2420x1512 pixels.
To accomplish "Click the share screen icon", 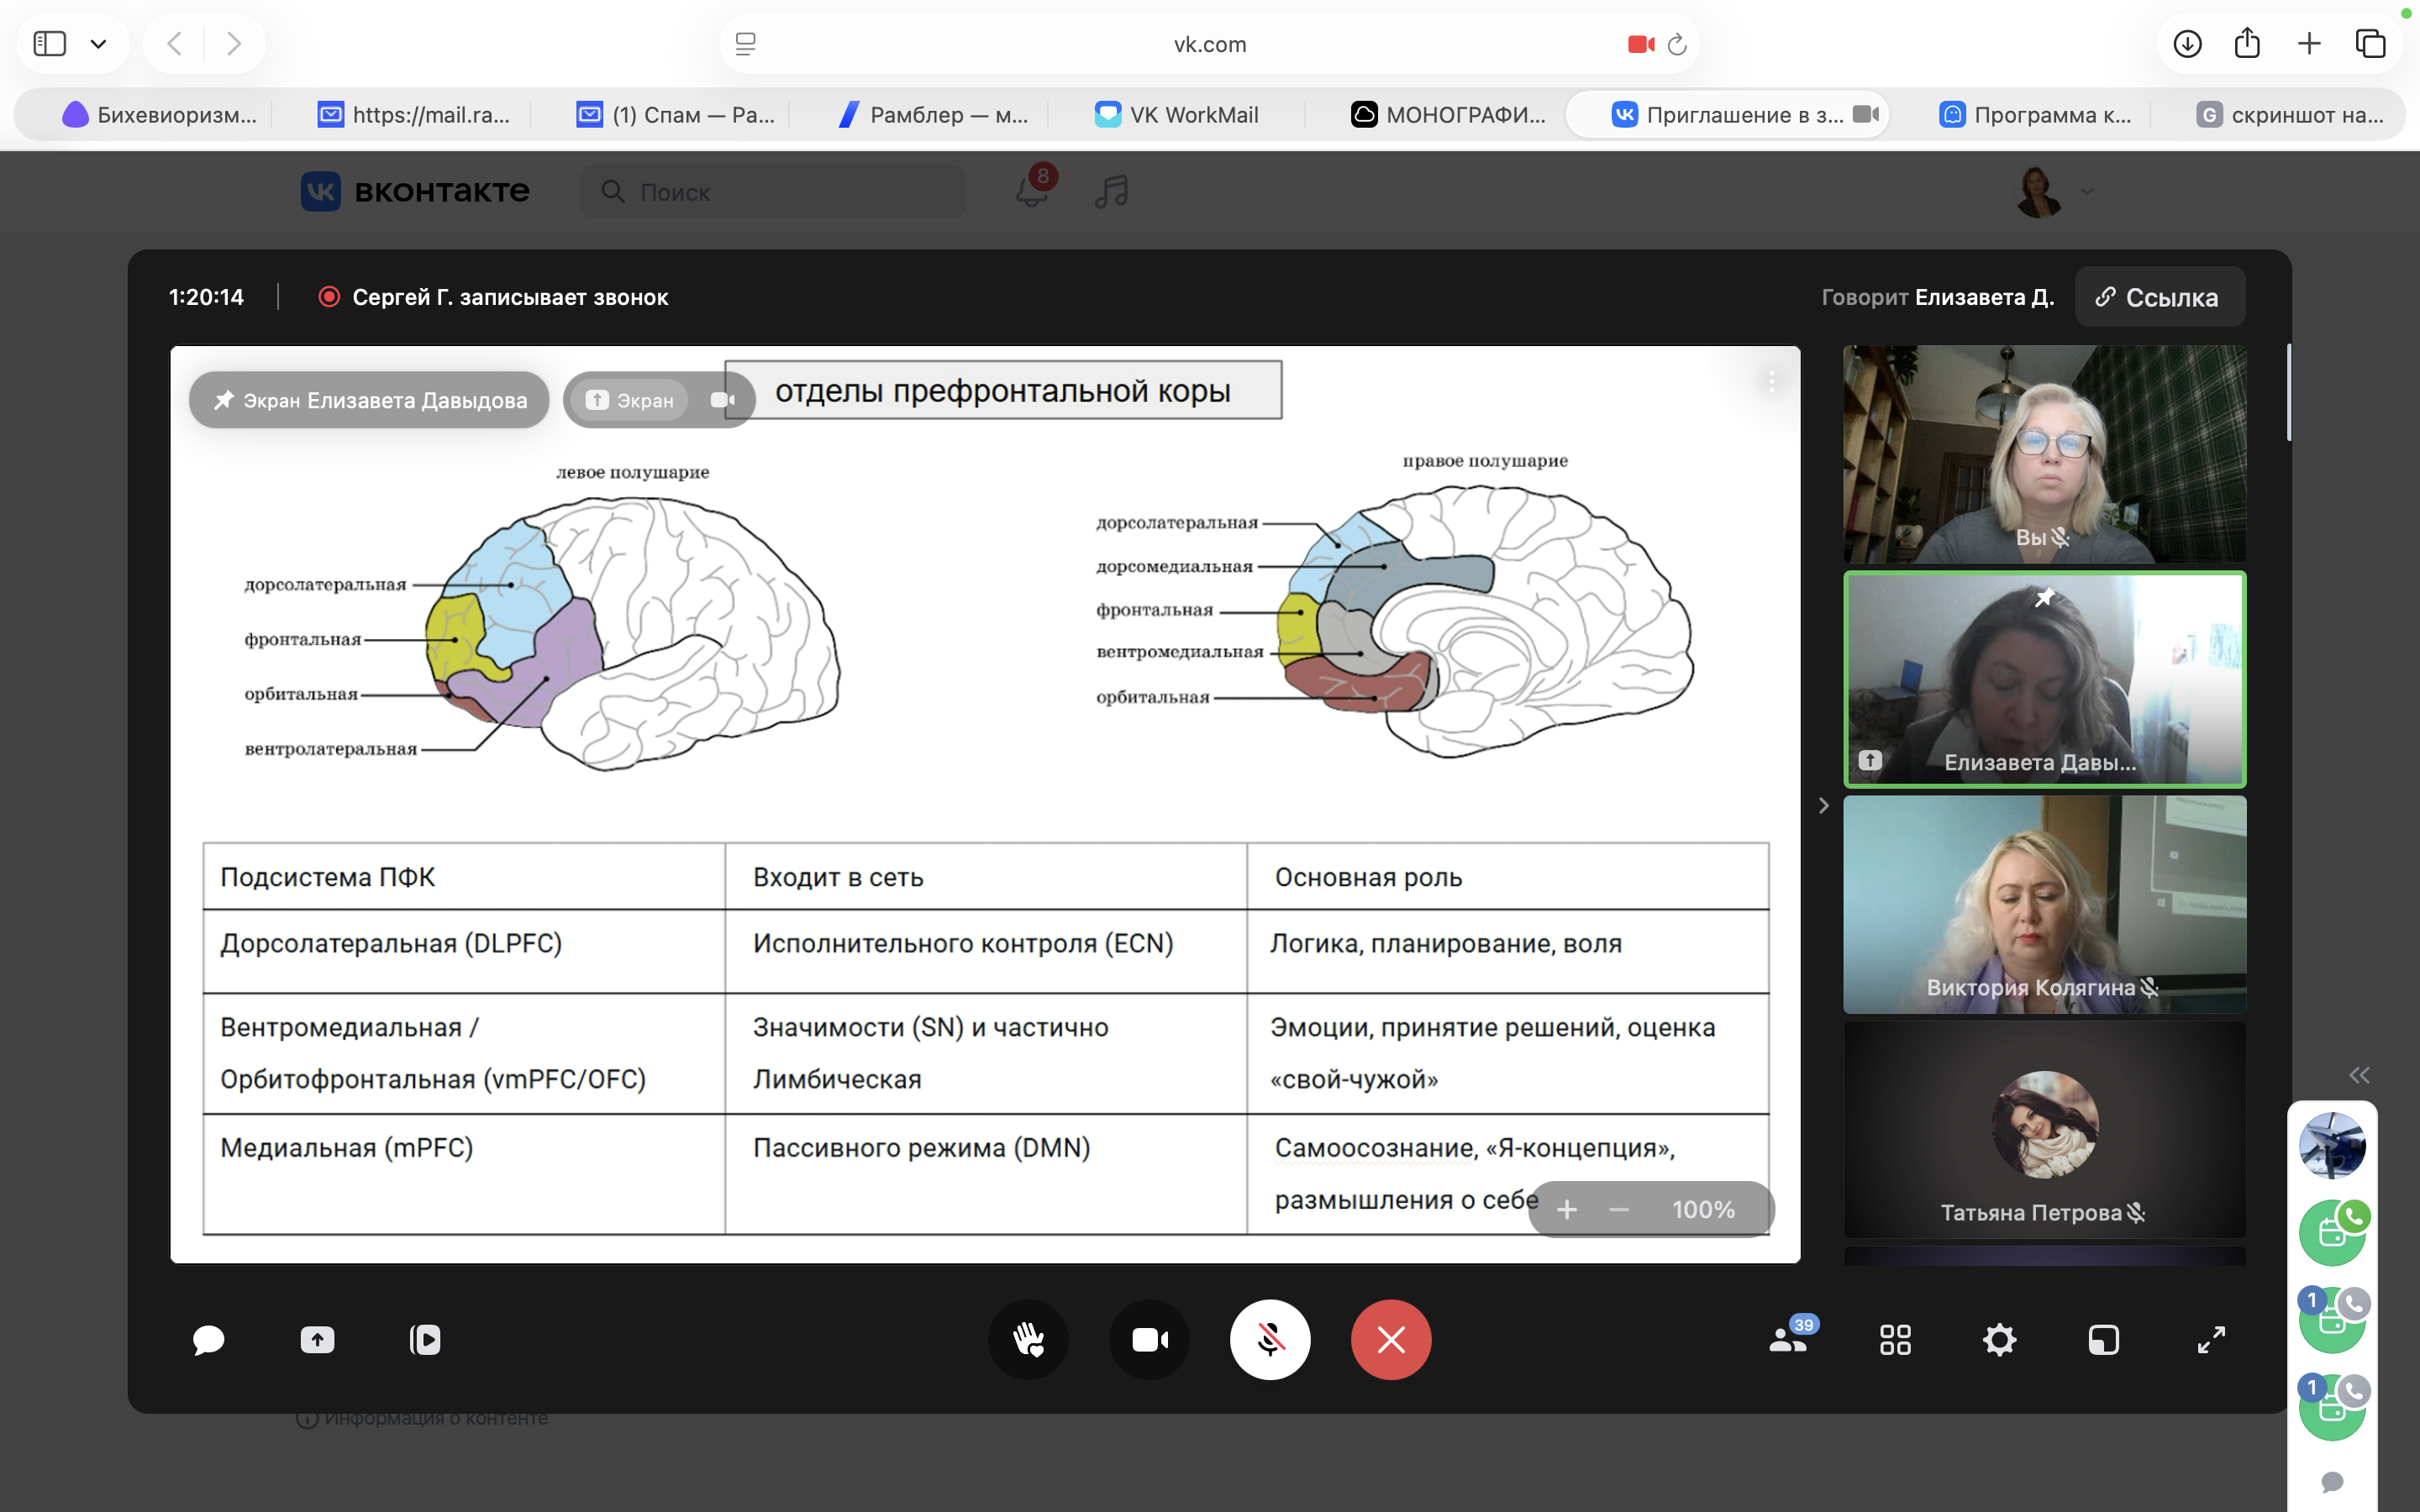I will click(317, 1339).
